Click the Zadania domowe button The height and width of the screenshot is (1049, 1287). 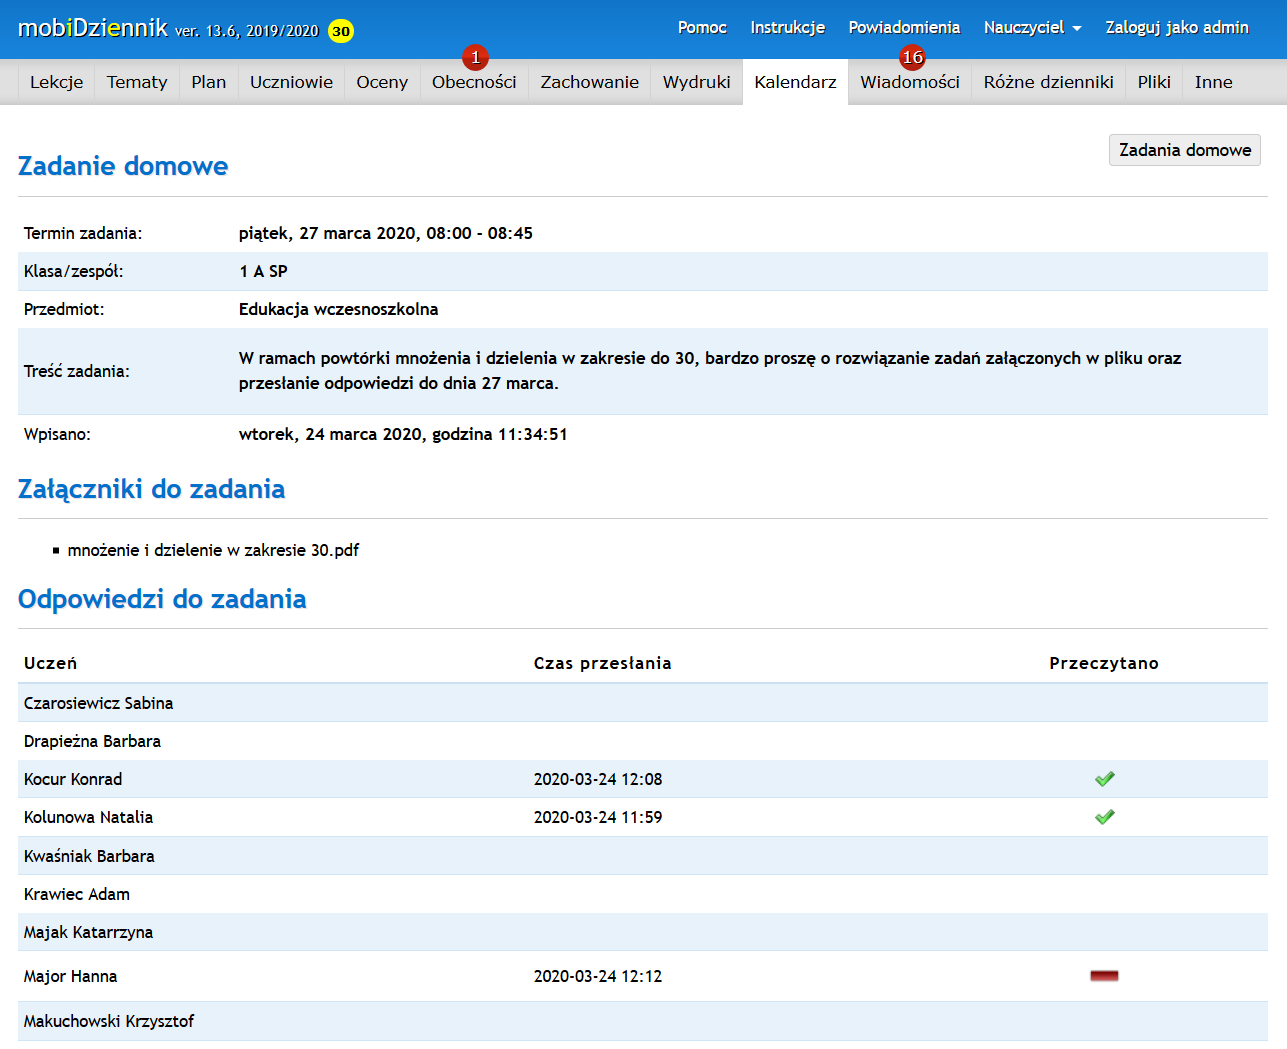(1185, 150)
